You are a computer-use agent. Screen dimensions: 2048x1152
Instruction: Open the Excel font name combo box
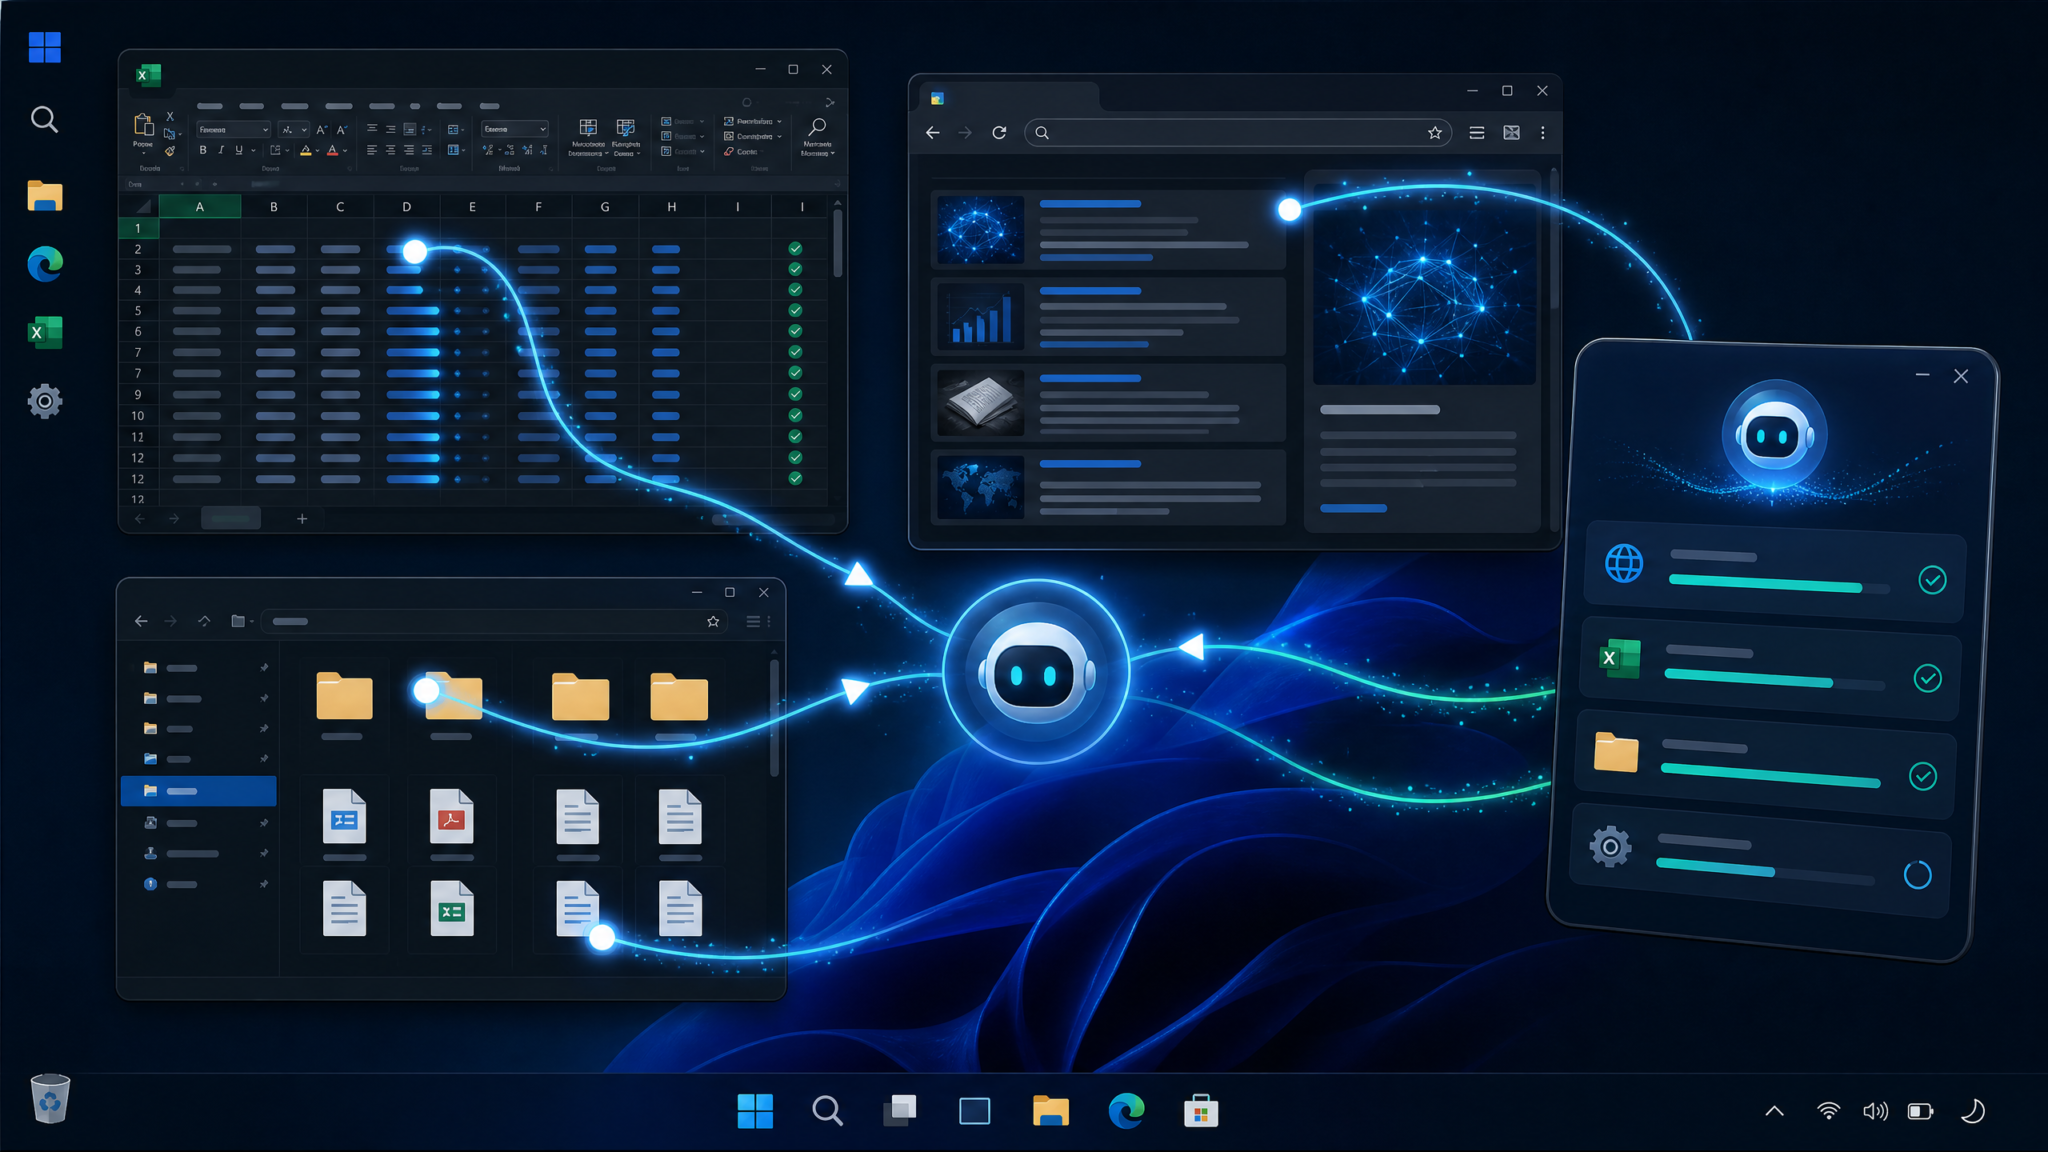pos(233,129)
